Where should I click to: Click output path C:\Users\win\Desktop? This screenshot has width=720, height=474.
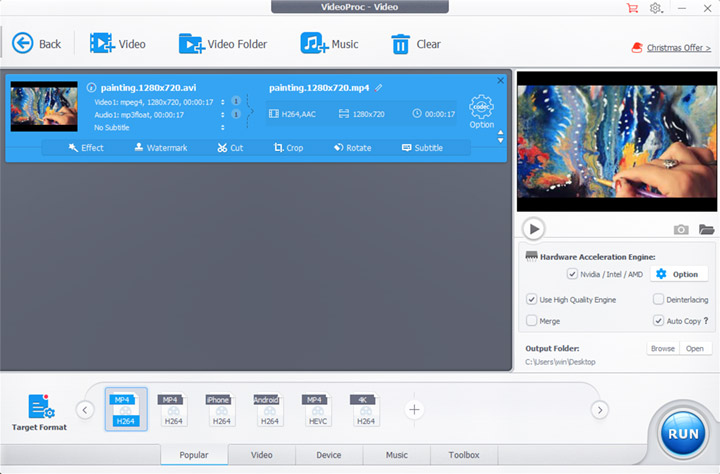click(x=560, y=362)
